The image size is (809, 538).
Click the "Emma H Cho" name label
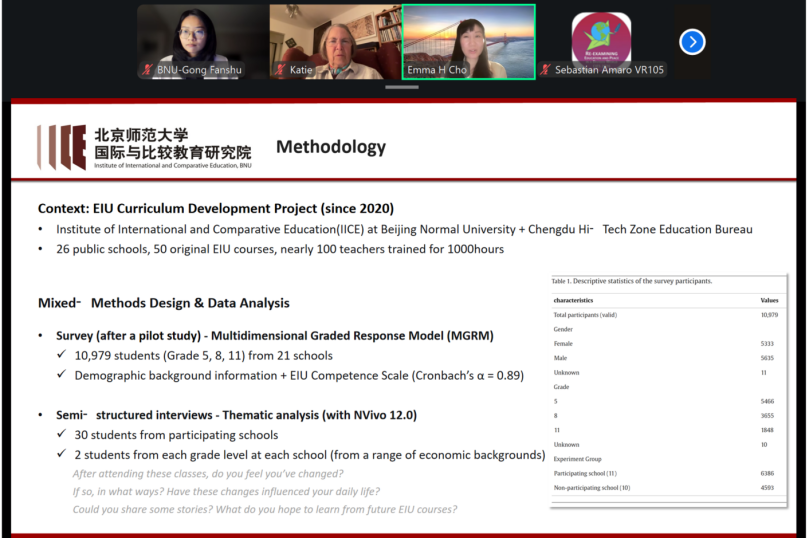pyautogui.click(x=438, y=70)
